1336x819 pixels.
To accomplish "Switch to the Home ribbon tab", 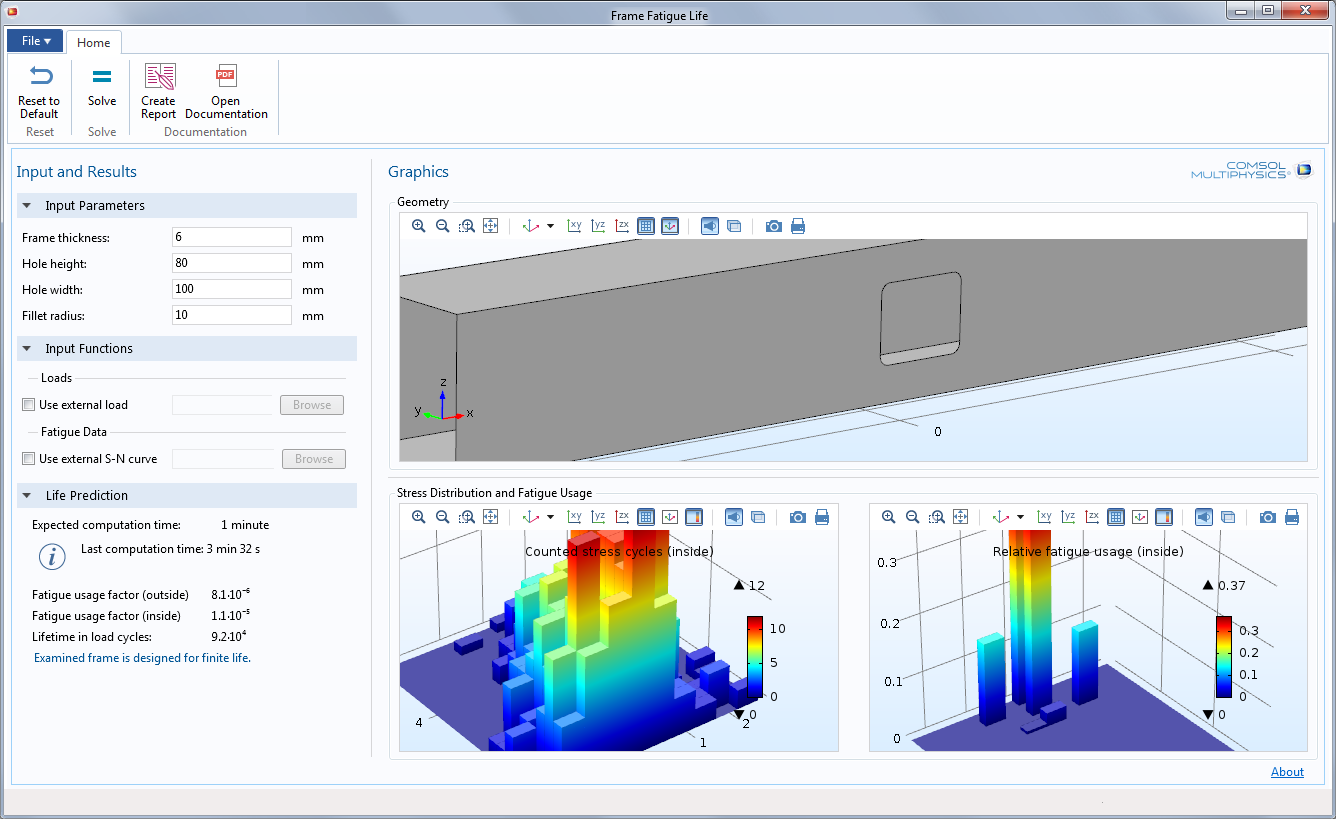I will [x=94, y=43].
